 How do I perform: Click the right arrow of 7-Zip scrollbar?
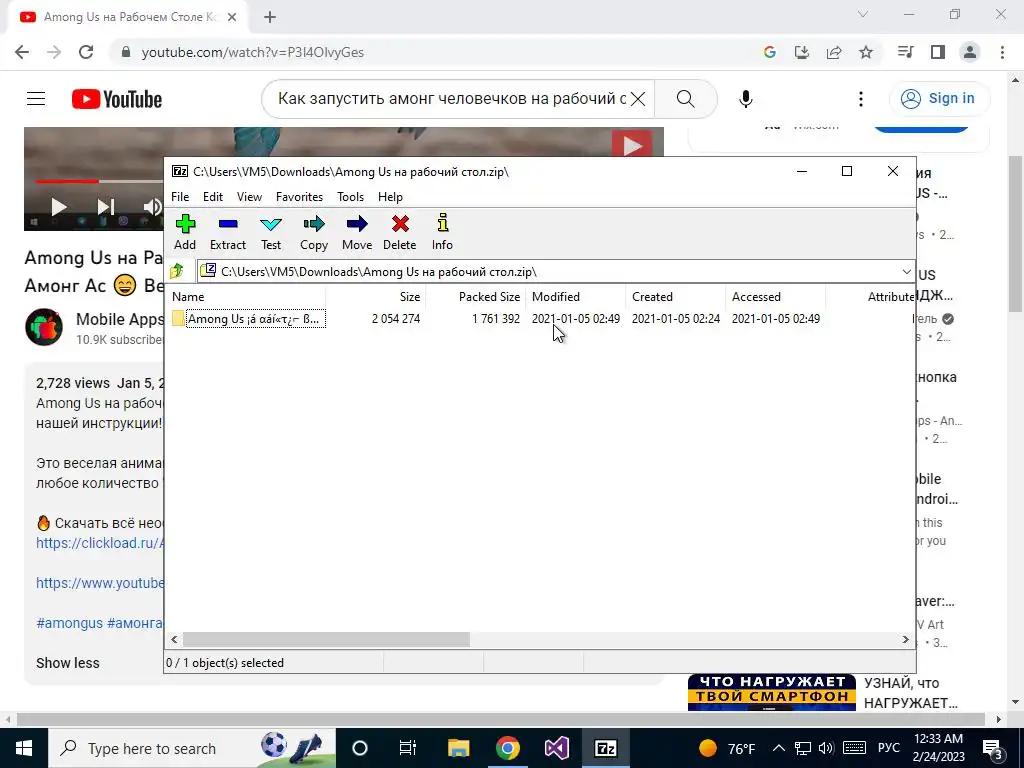pos(906,639)
